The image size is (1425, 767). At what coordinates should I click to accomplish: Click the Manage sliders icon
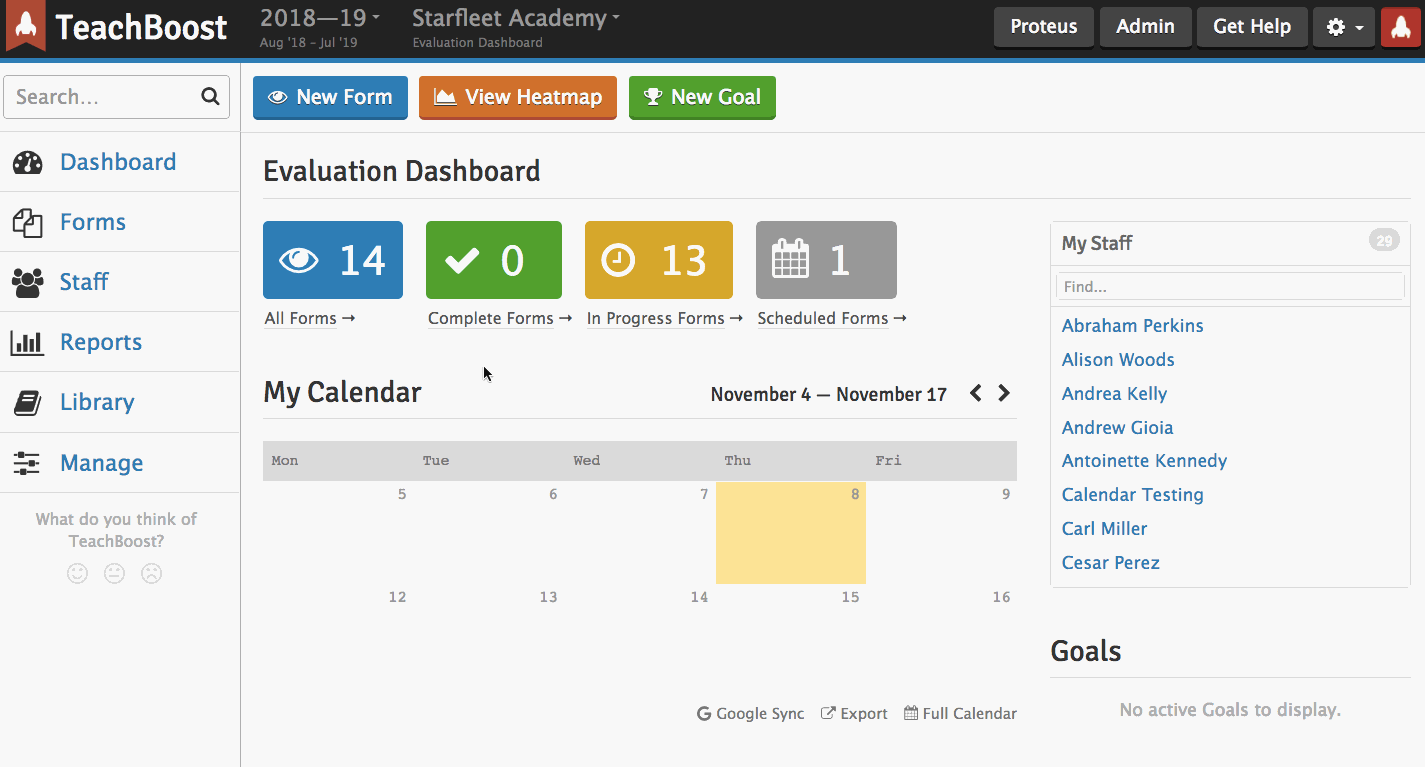point(27,463)
